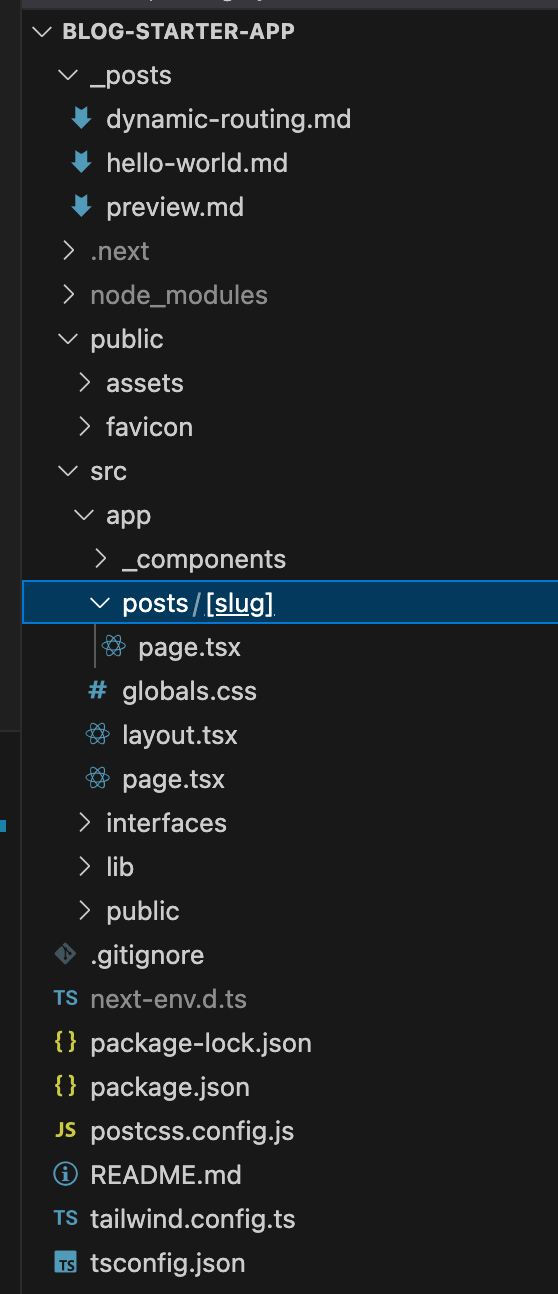The height and width of the screenshot is (1294, 558).
Task: Click the git icon of .gitignore
Action: pyautogui.click(x=65, y=955)
